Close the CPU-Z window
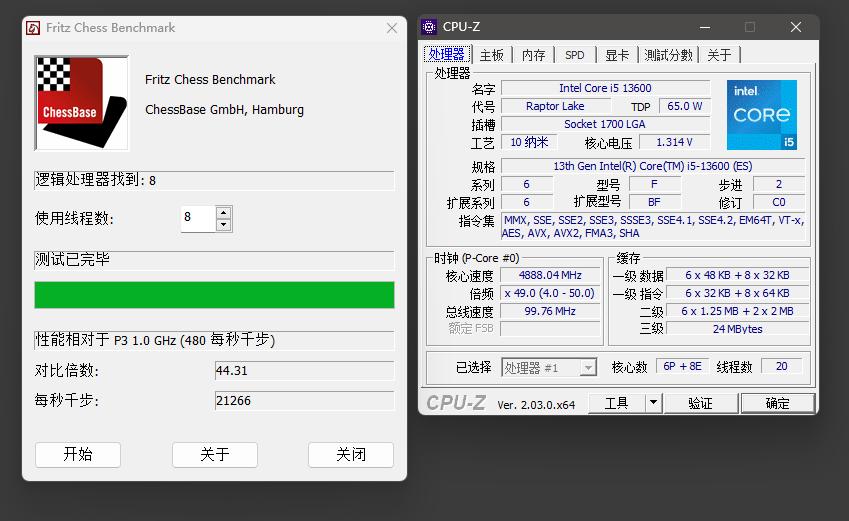Screen dimensions: 849x521 click(x=795, y=27)
